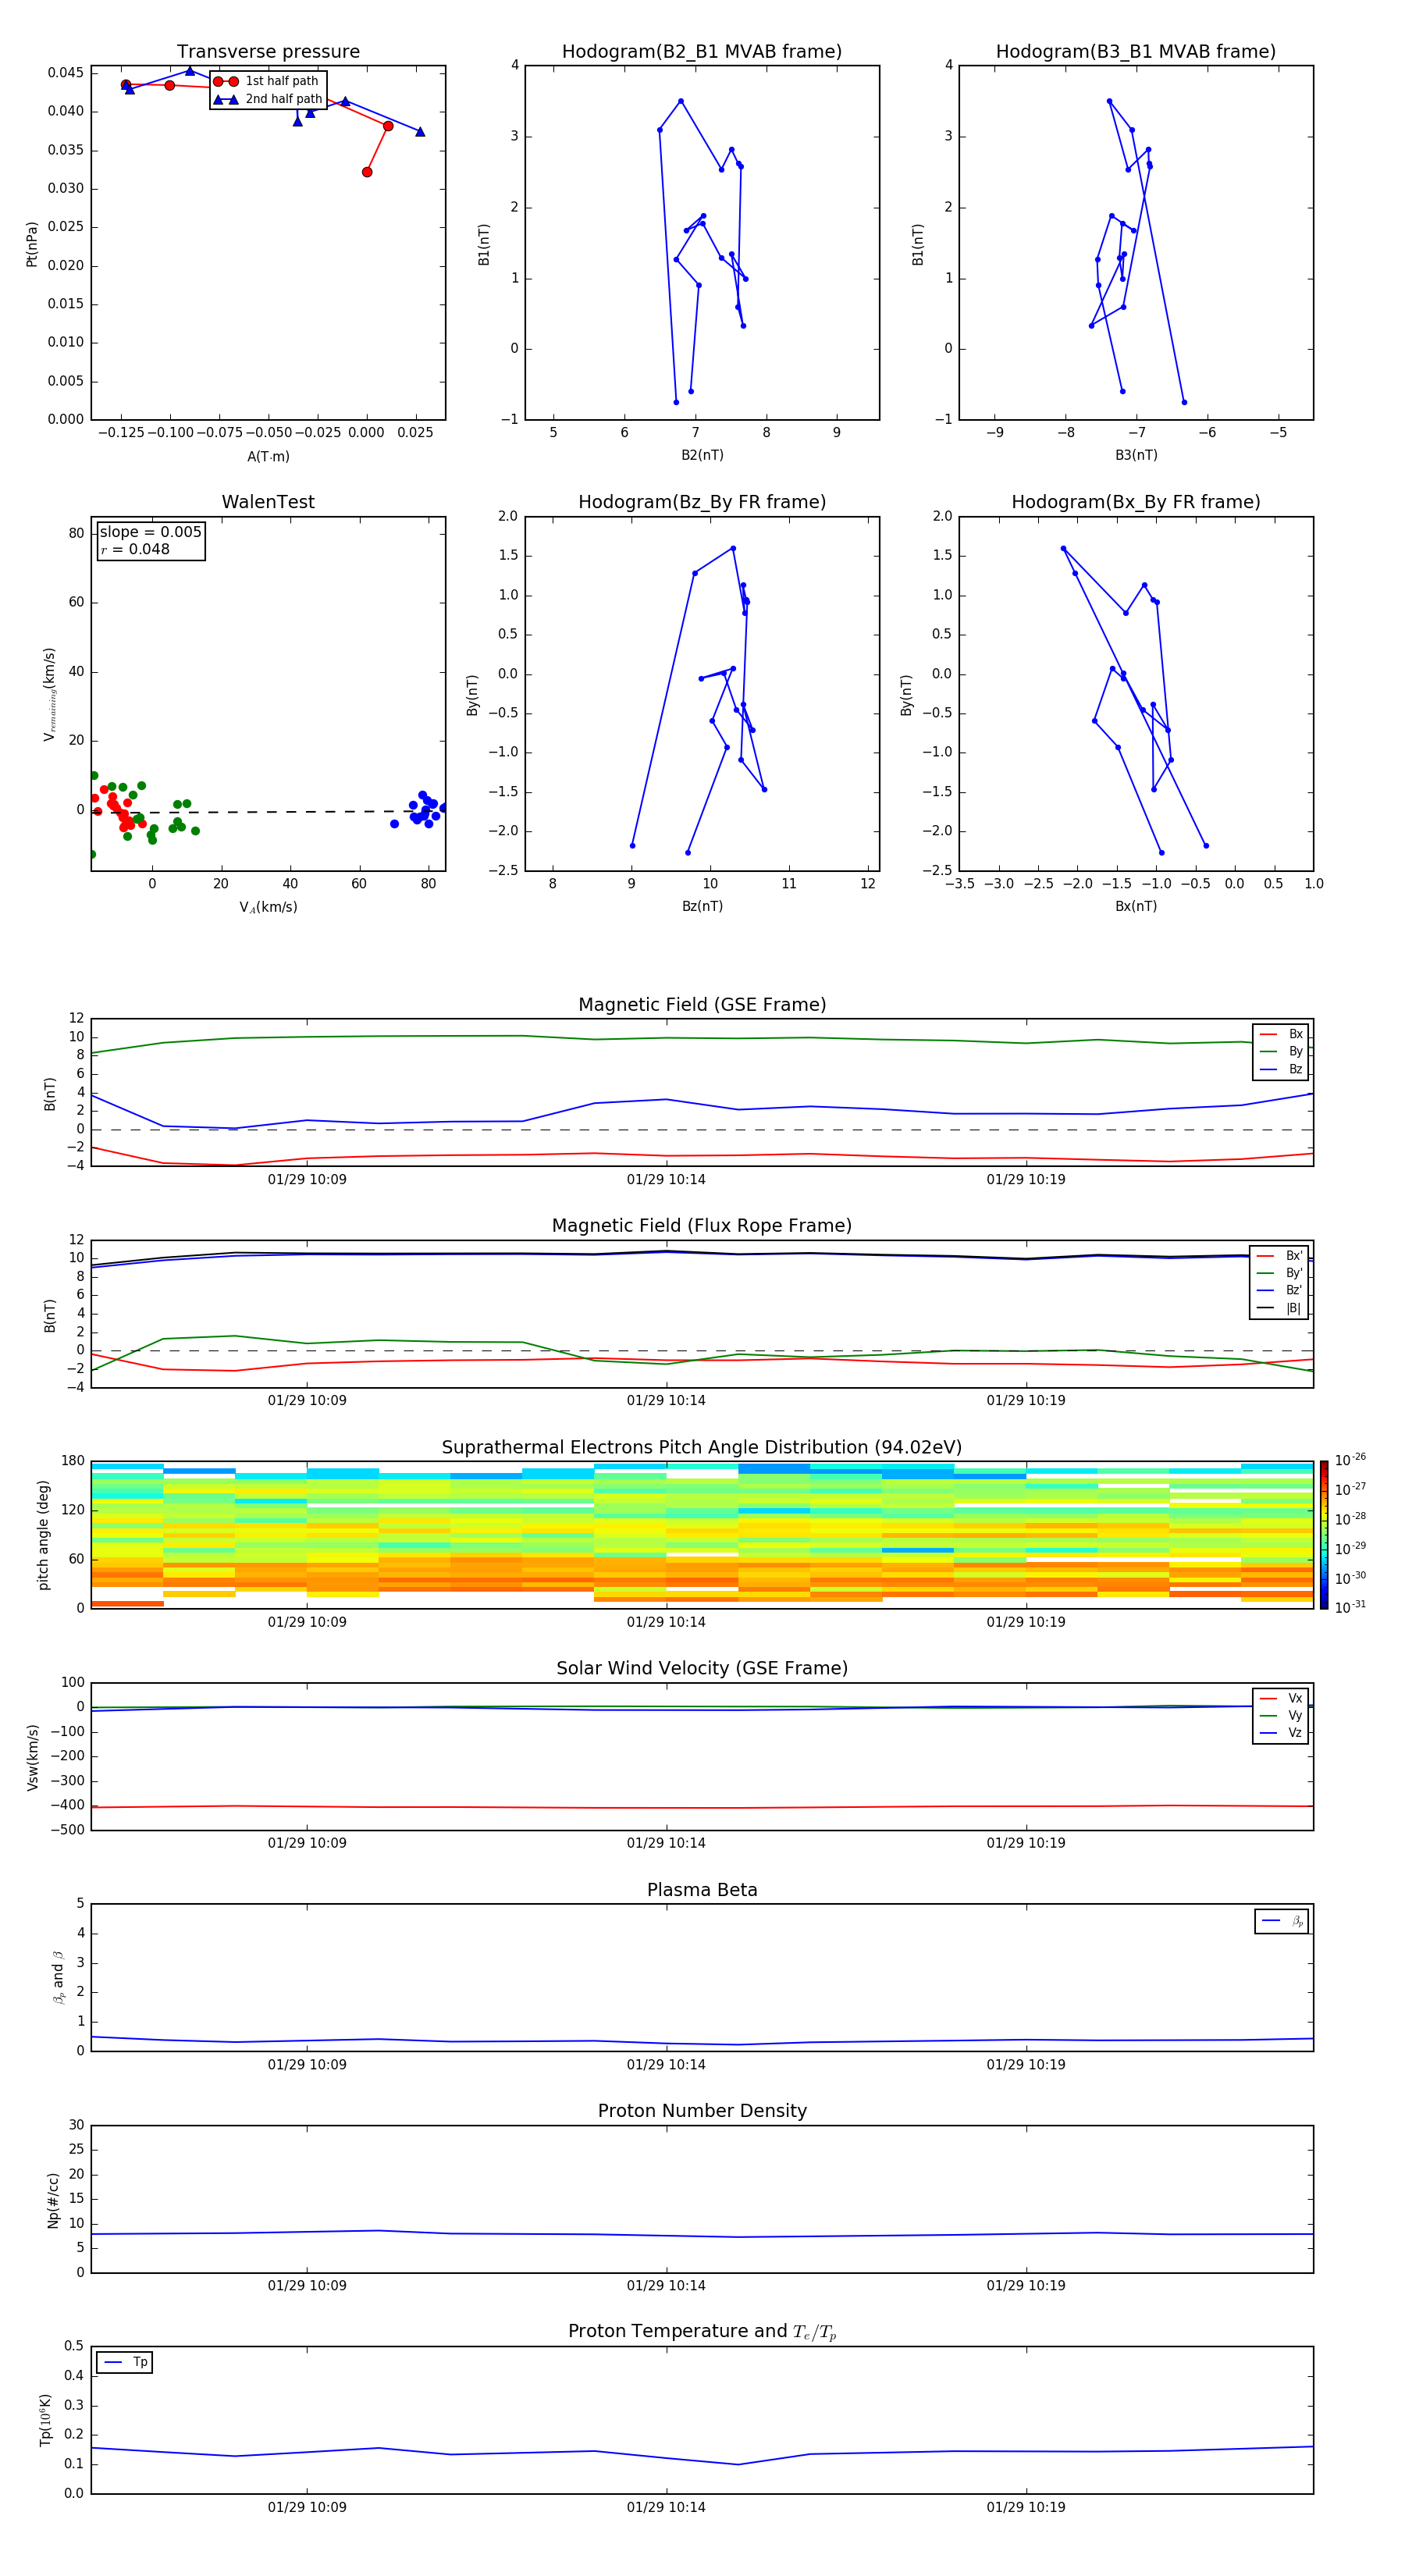Viewport: 1405px width, 2576px height.
Task: Click the lowest red circle in Transverse pressure plot
Action: (367, 172)
